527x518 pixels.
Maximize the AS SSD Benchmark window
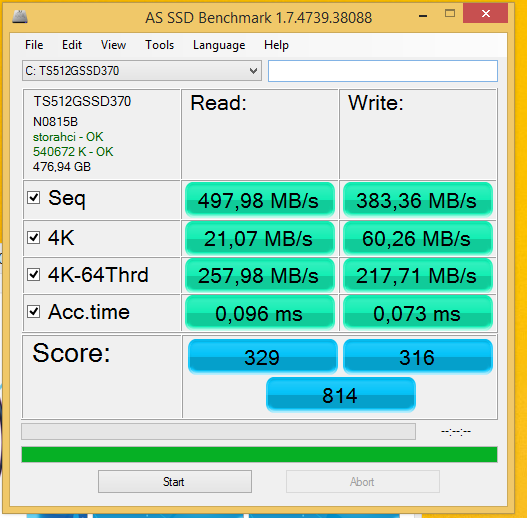click(x=450, y=13)
